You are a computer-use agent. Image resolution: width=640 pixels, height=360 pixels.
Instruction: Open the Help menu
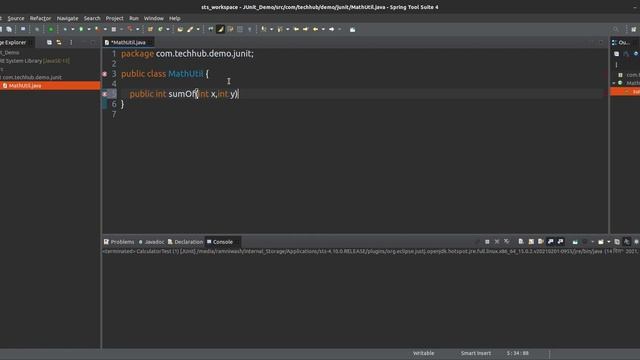[x=175, y=18]
